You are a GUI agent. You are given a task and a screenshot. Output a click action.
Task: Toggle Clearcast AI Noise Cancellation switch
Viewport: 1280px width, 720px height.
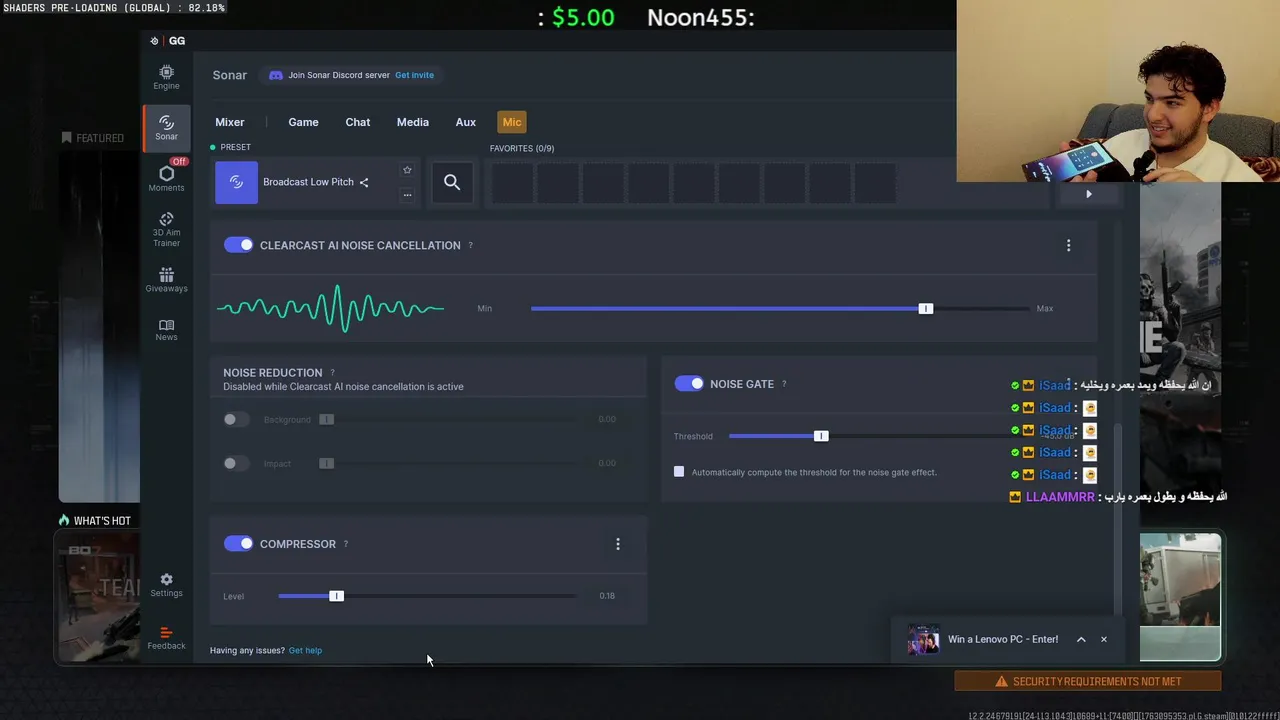tap(238, 245)
